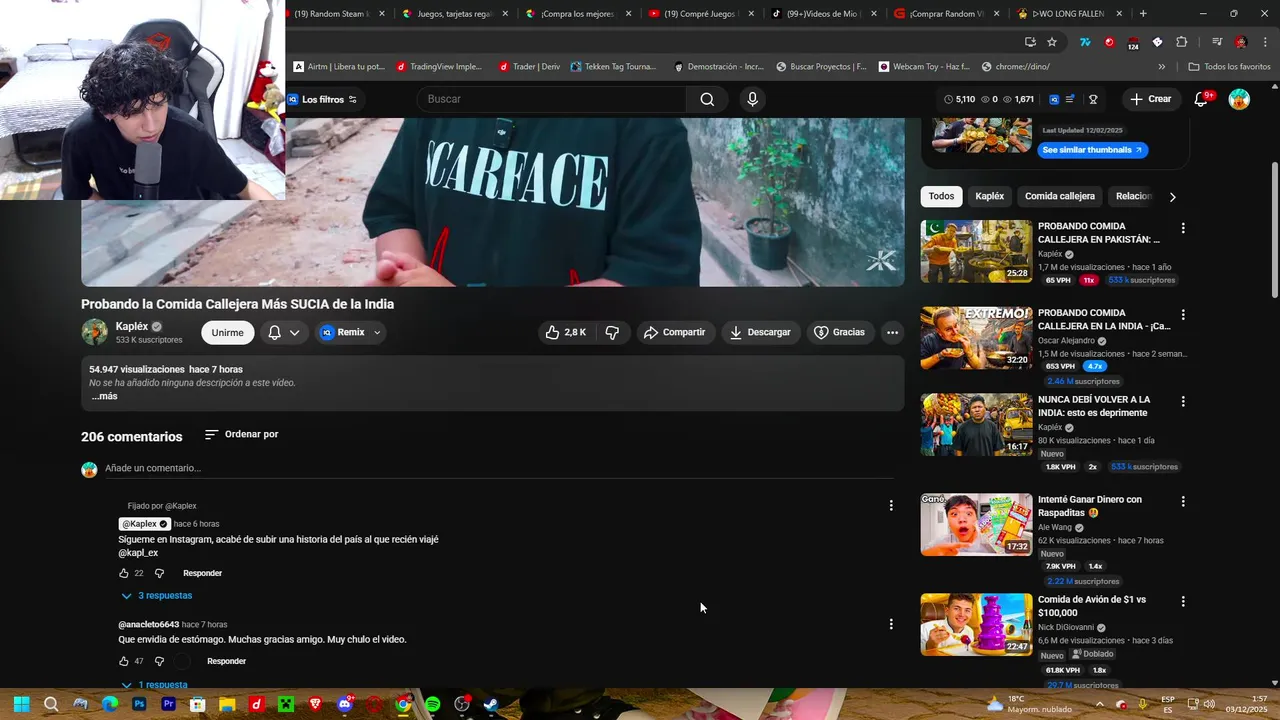Show hidden bookmarks with the double chevron

pyautogui.click(x=1161, y=67)
